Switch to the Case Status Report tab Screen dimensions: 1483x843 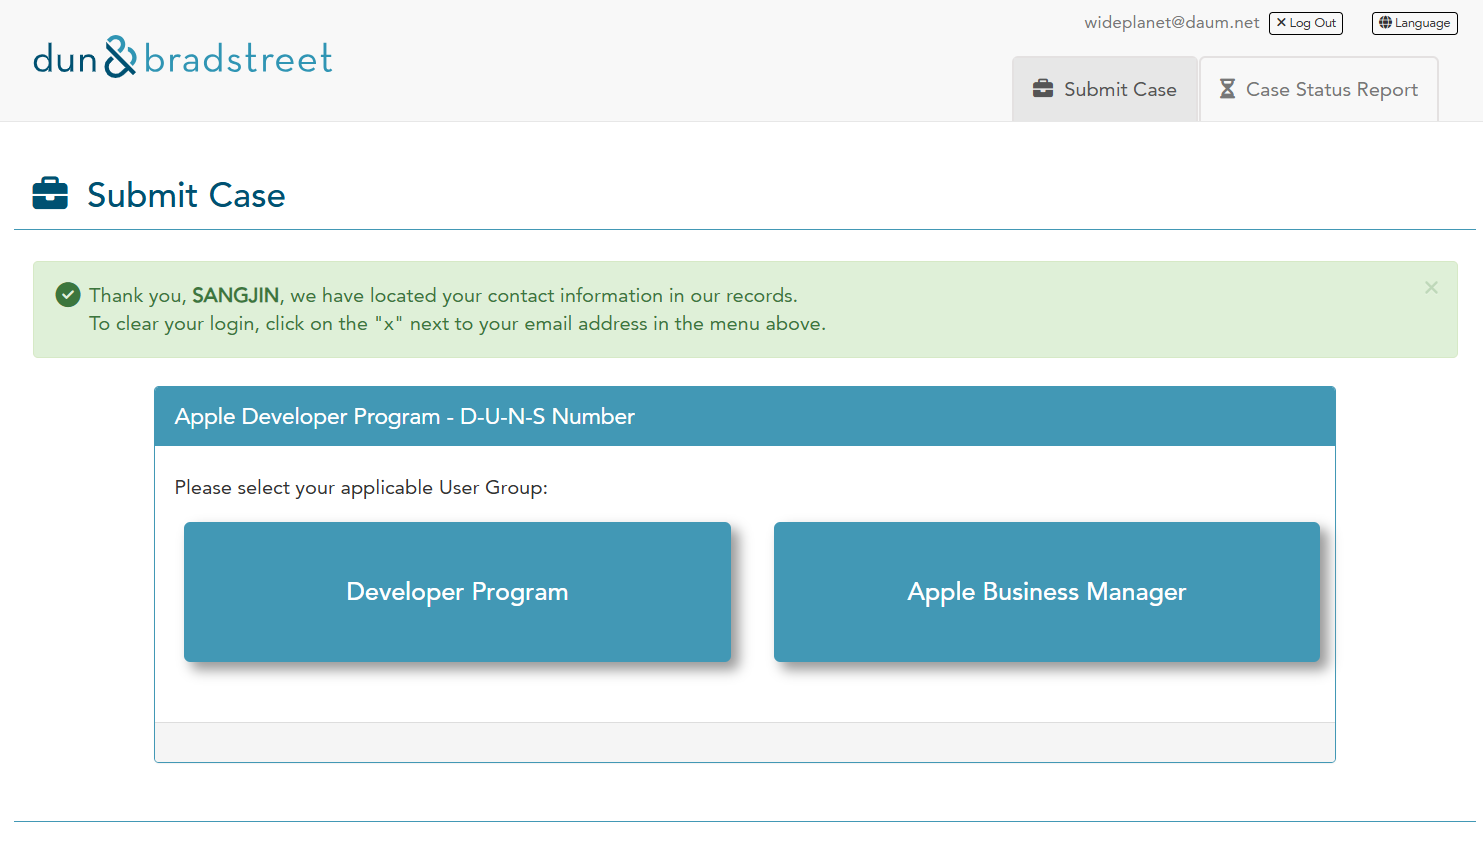coord(1319,89)
